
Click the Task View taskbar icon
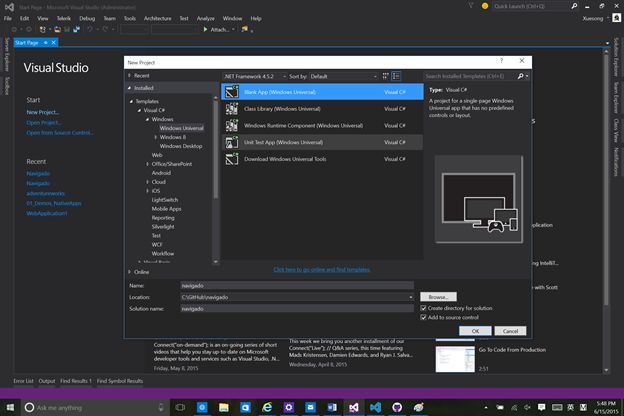pos(180,407)
